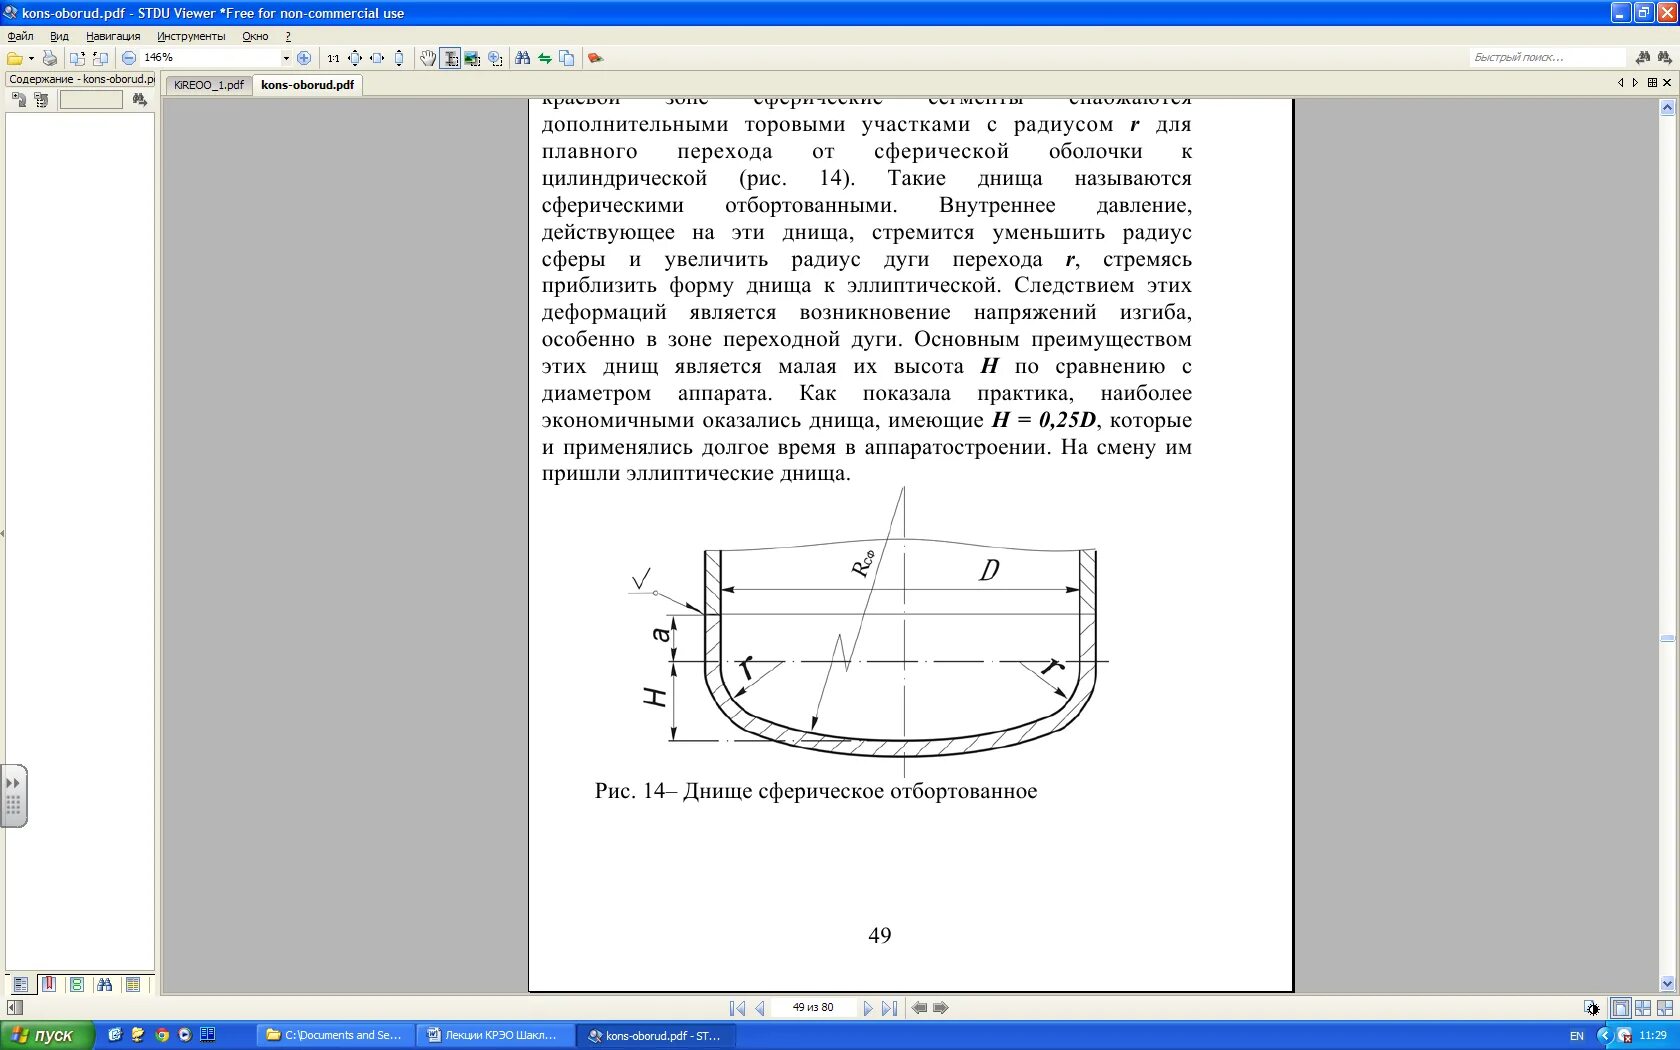Click the quick search field
The image size is (1680, 1050).
[1548, 58]
